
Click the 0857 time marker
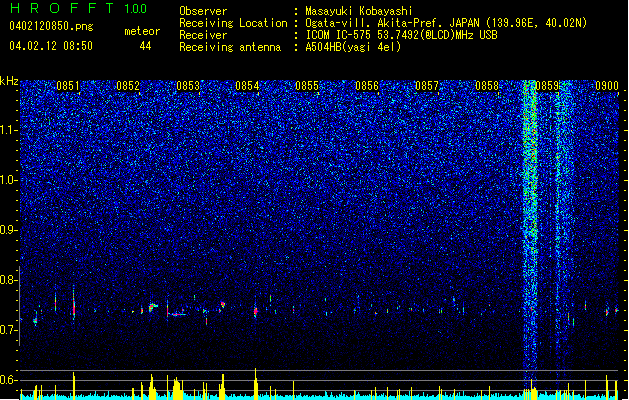click(427, 86)
